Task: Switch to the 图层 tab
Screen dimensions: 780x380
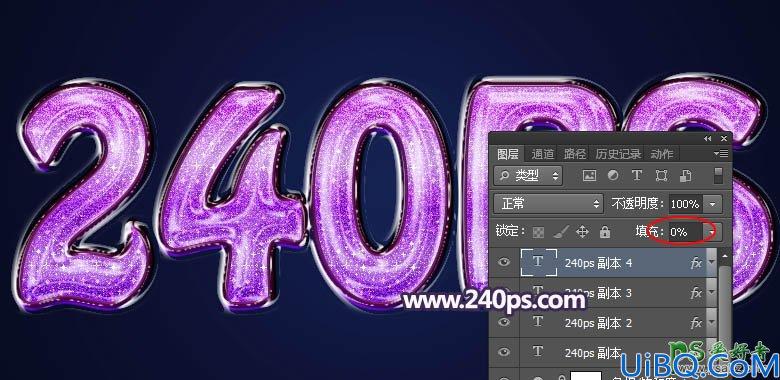Action: pyautogui.click(x=507, y=154)
